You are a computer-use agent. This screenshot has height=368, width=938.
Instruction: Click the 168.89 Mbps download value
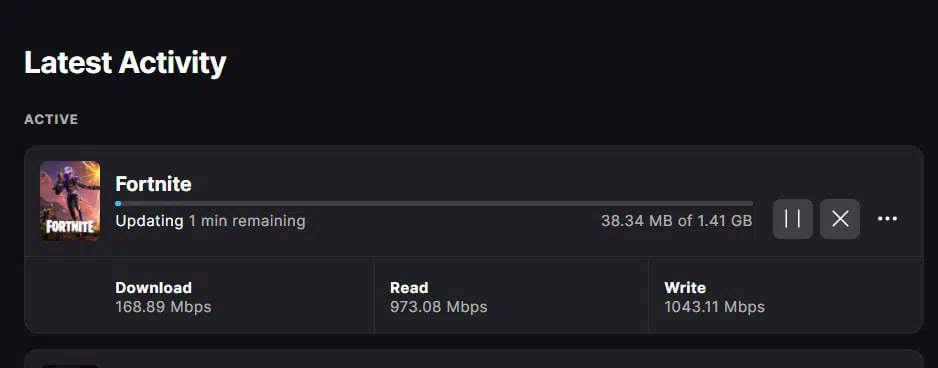pos(163,308)
